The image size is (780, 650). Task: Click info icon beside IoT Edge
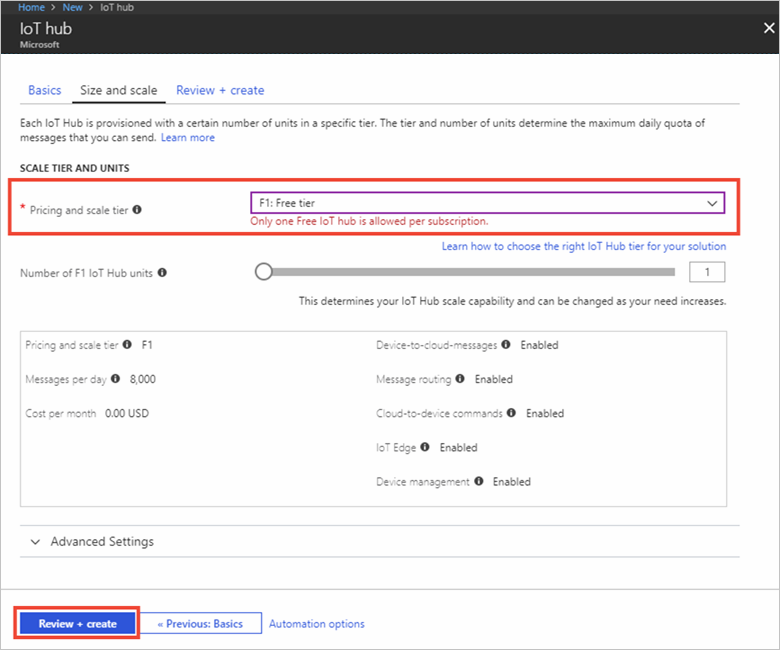pyautogui.click(x=425, y=447)
